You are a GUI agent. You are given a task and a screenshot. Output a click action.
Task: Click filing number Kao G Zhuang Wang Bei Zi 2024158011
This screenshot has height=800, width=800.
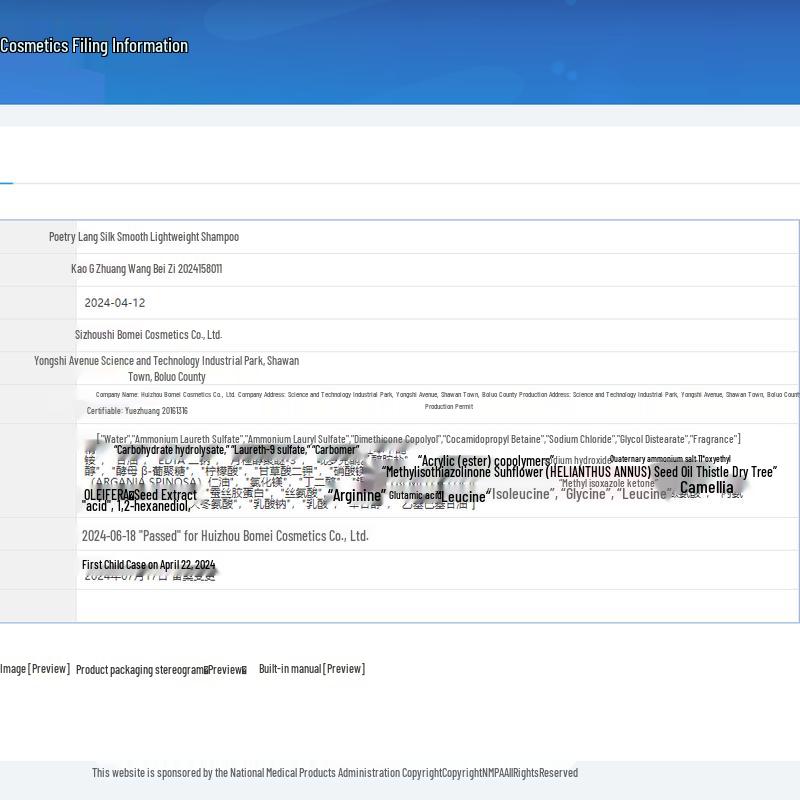(x=146, y=269)
